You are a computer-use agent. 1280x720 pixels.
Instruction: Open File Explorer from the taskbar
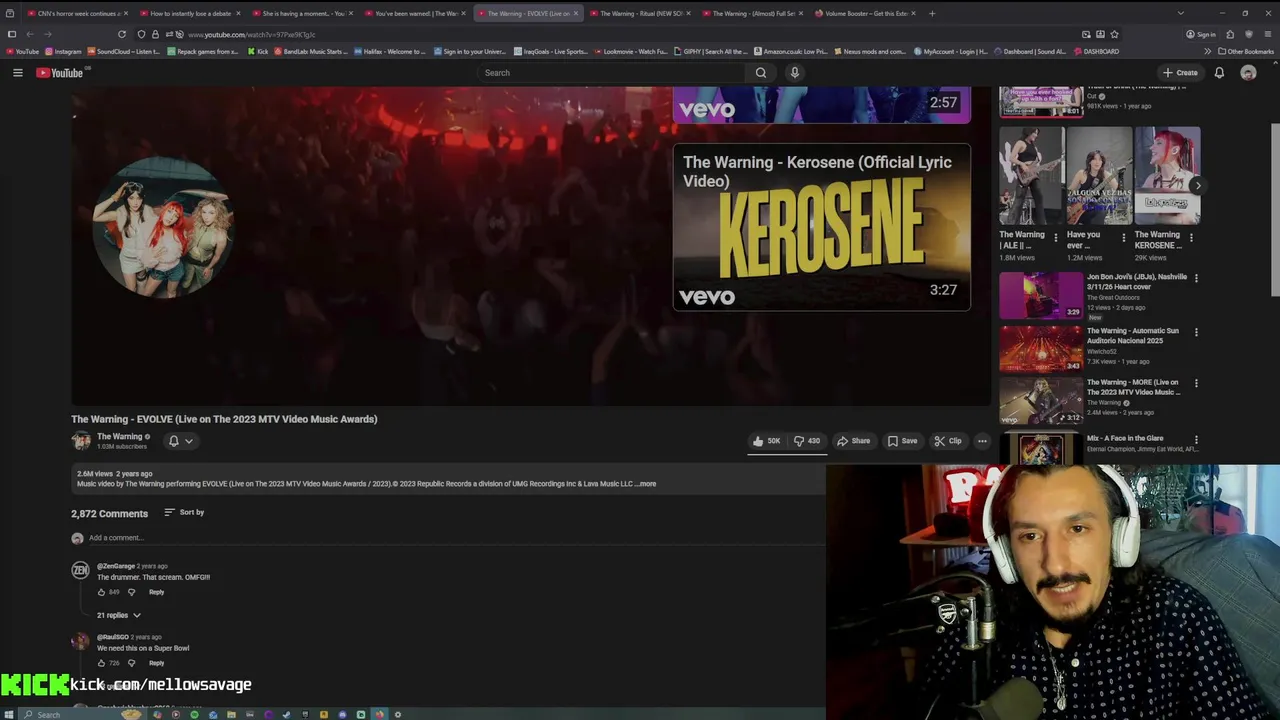230,714
